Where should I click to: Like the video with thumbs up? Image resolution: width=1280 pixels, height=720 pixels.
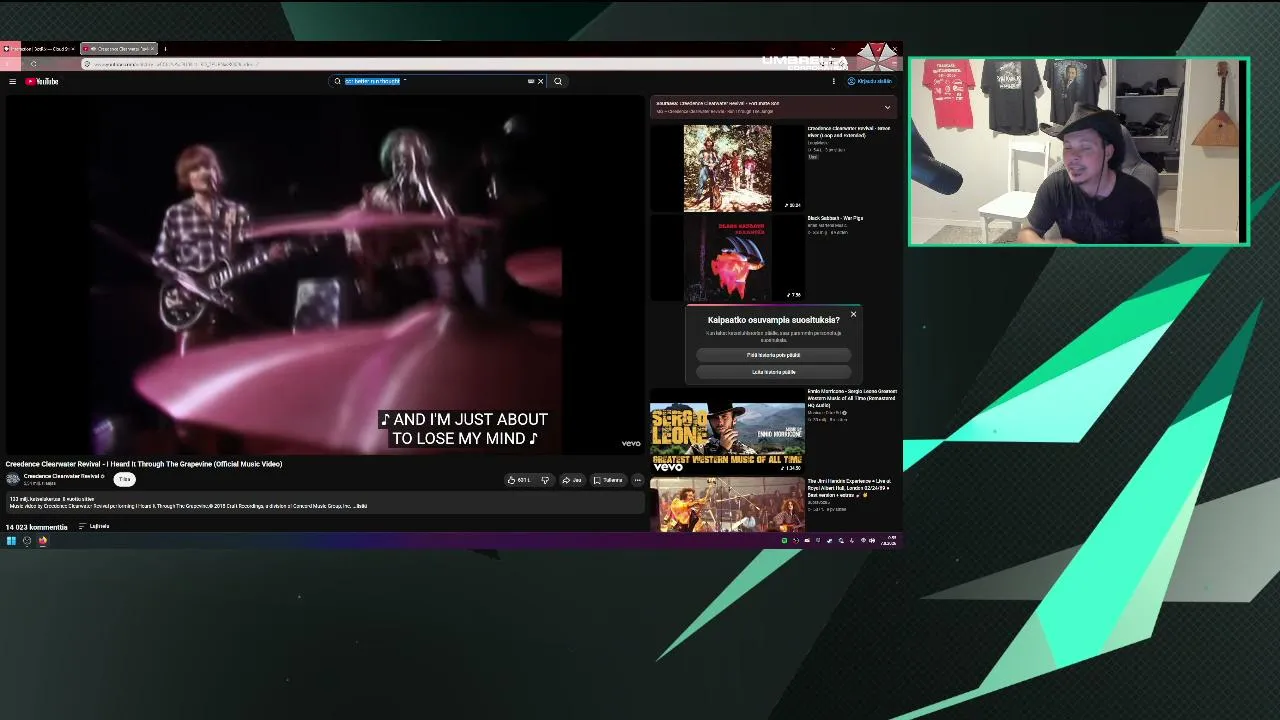518,480
